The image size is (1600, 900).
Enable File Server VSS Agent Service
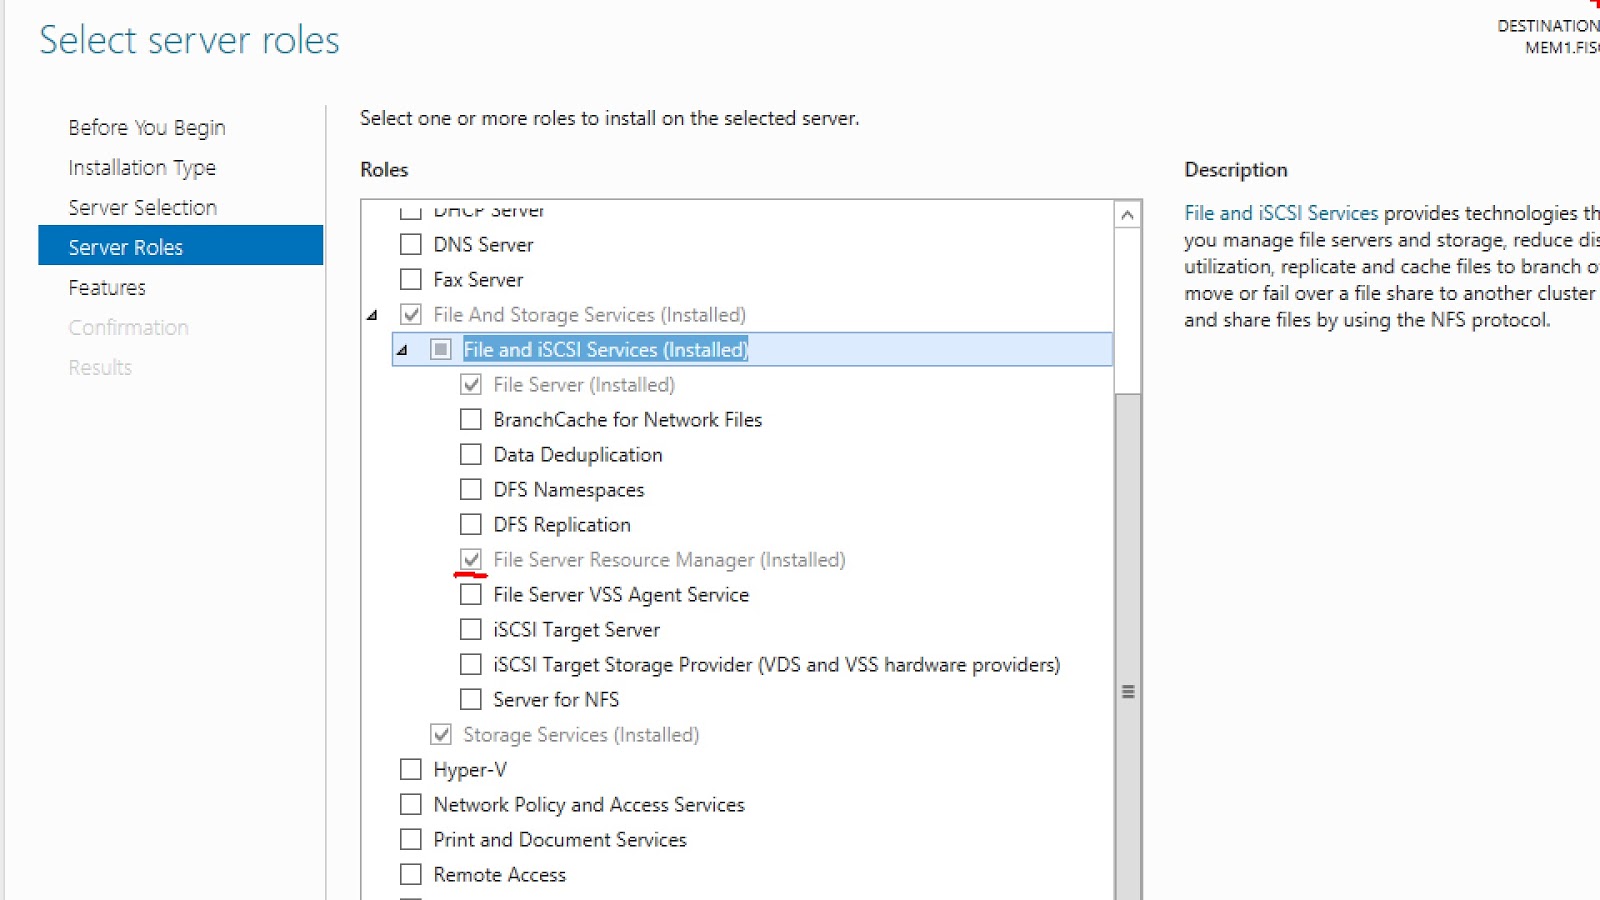470,594
